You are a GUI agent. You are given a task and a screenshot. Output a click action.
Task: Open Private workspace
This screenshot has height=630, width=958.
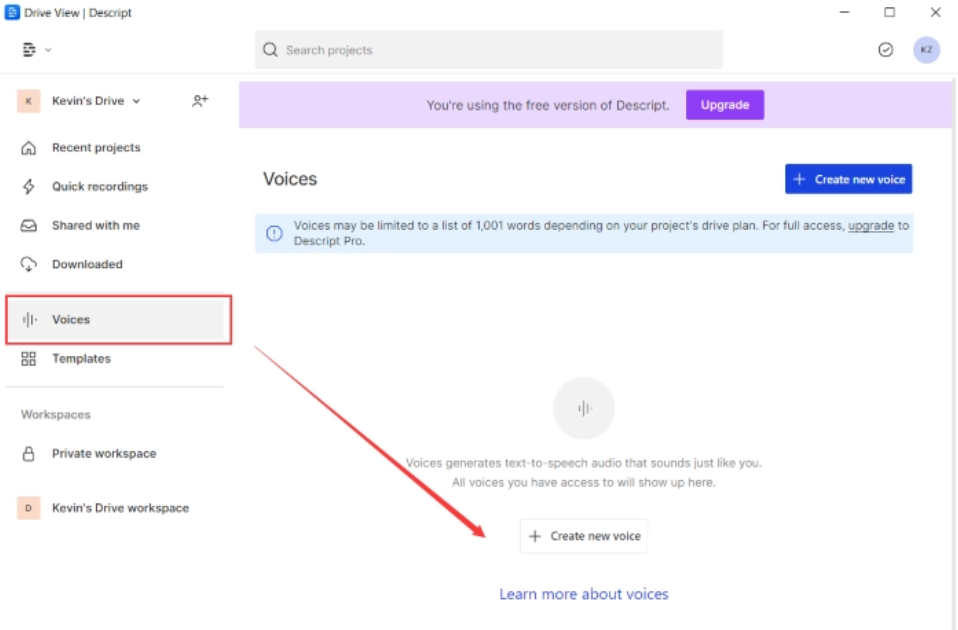(x=104, y=453)
